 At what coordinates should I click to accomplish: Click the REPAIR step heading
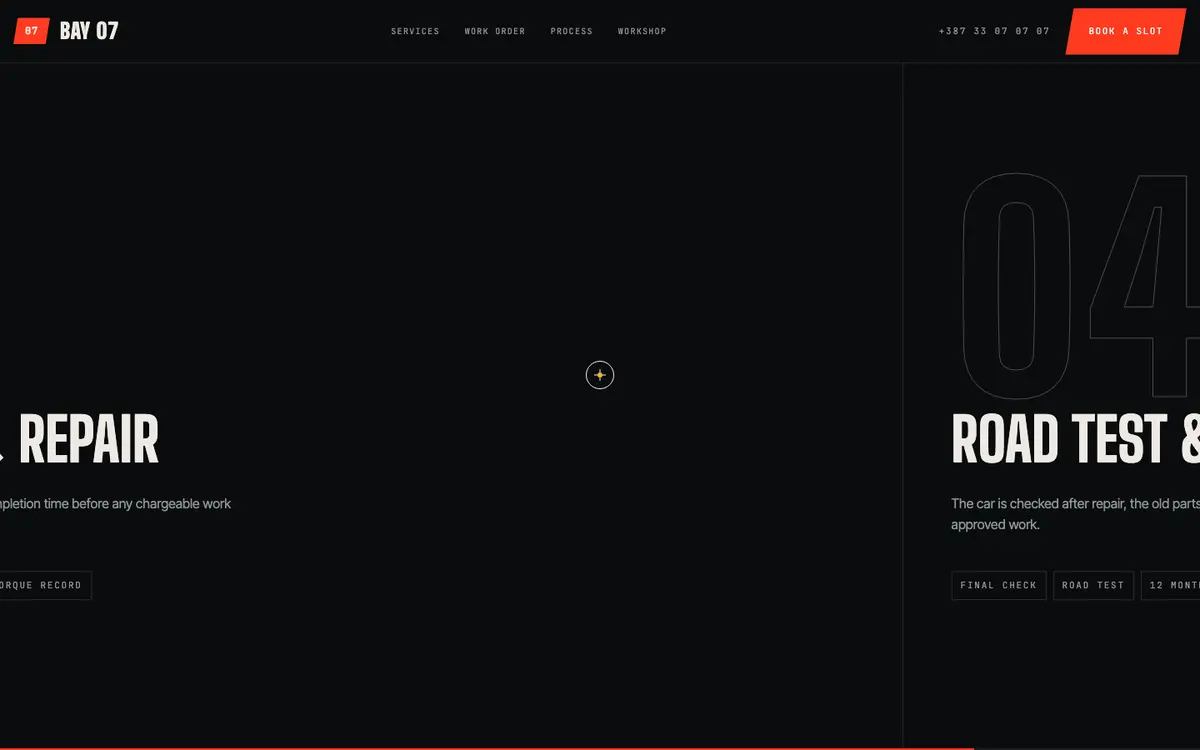click(x=88, y=440)
